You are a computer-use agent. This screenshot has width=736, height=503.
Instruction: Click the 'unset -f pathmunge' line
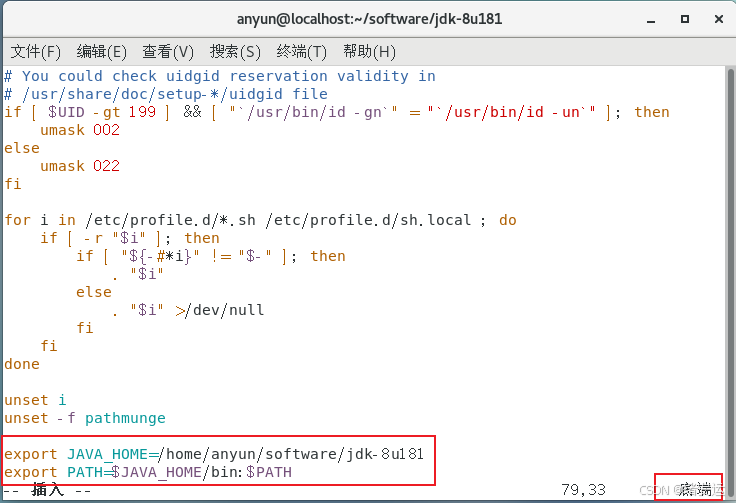point(85,418)
